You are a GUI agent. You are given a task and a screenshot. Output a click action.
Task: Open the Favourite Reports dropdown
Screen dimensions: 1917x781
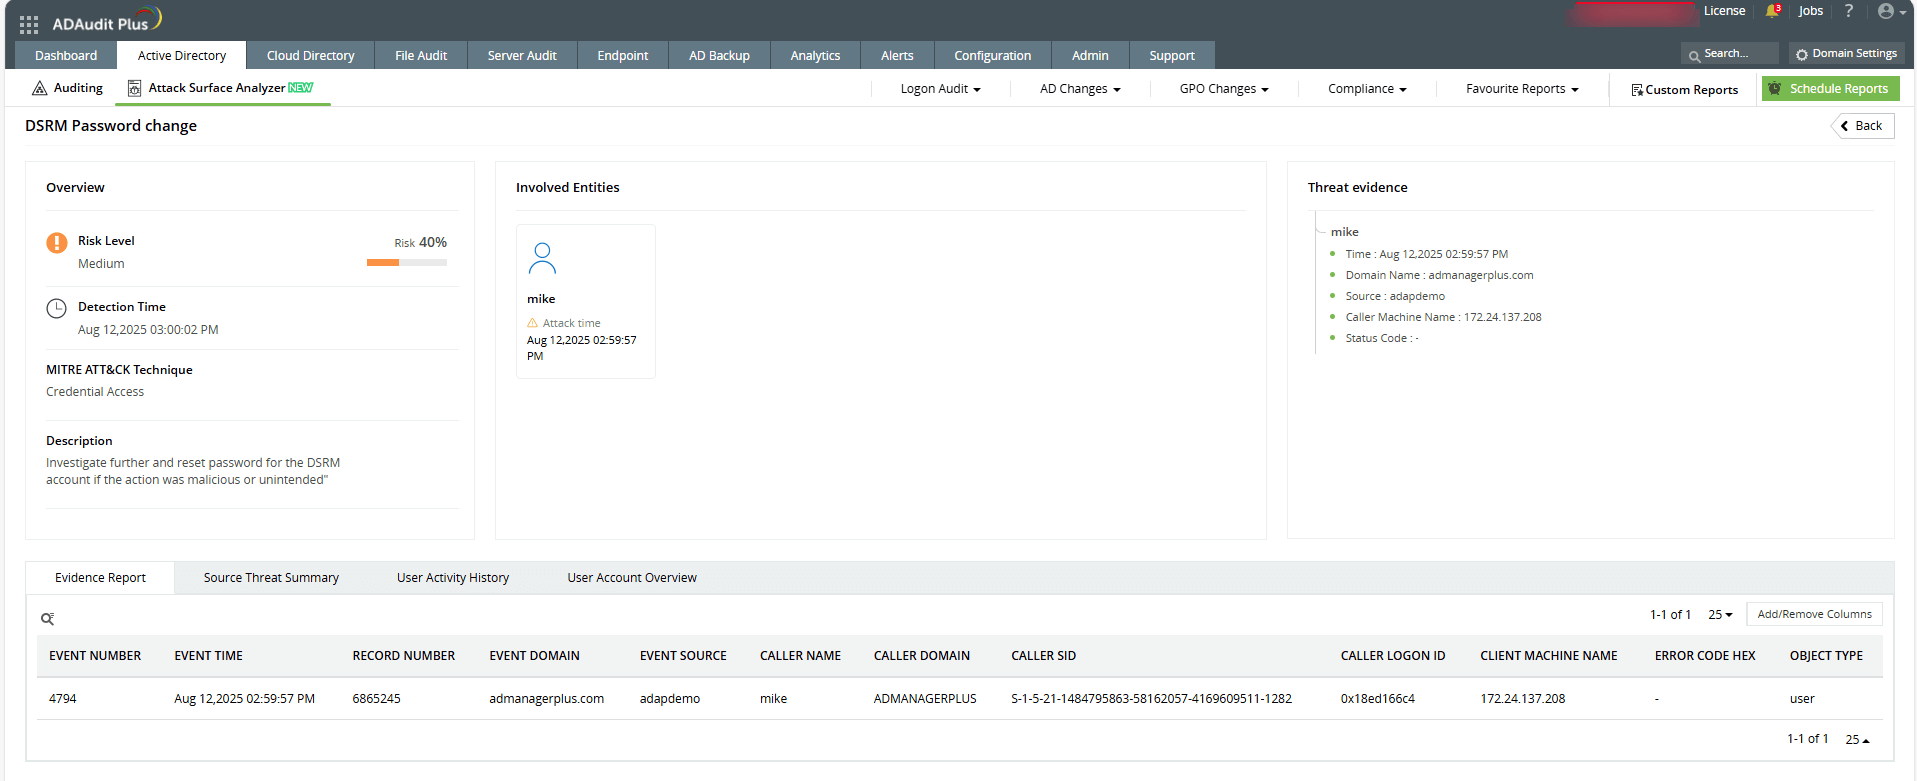1522,89
